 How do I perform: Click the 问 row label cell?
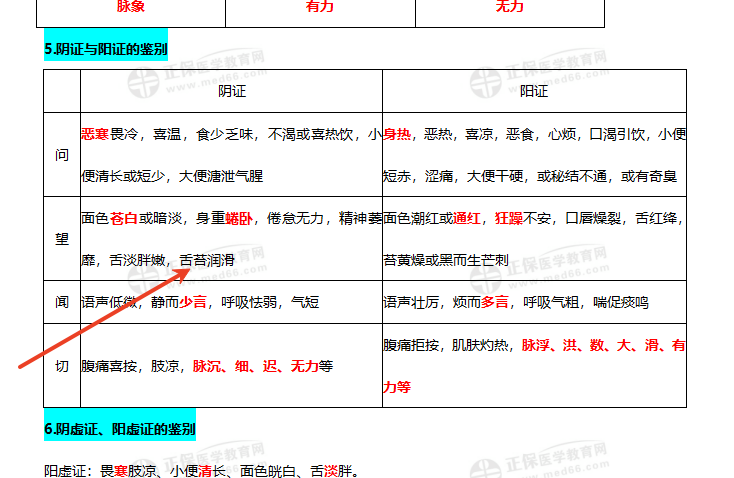click(62, 154)
